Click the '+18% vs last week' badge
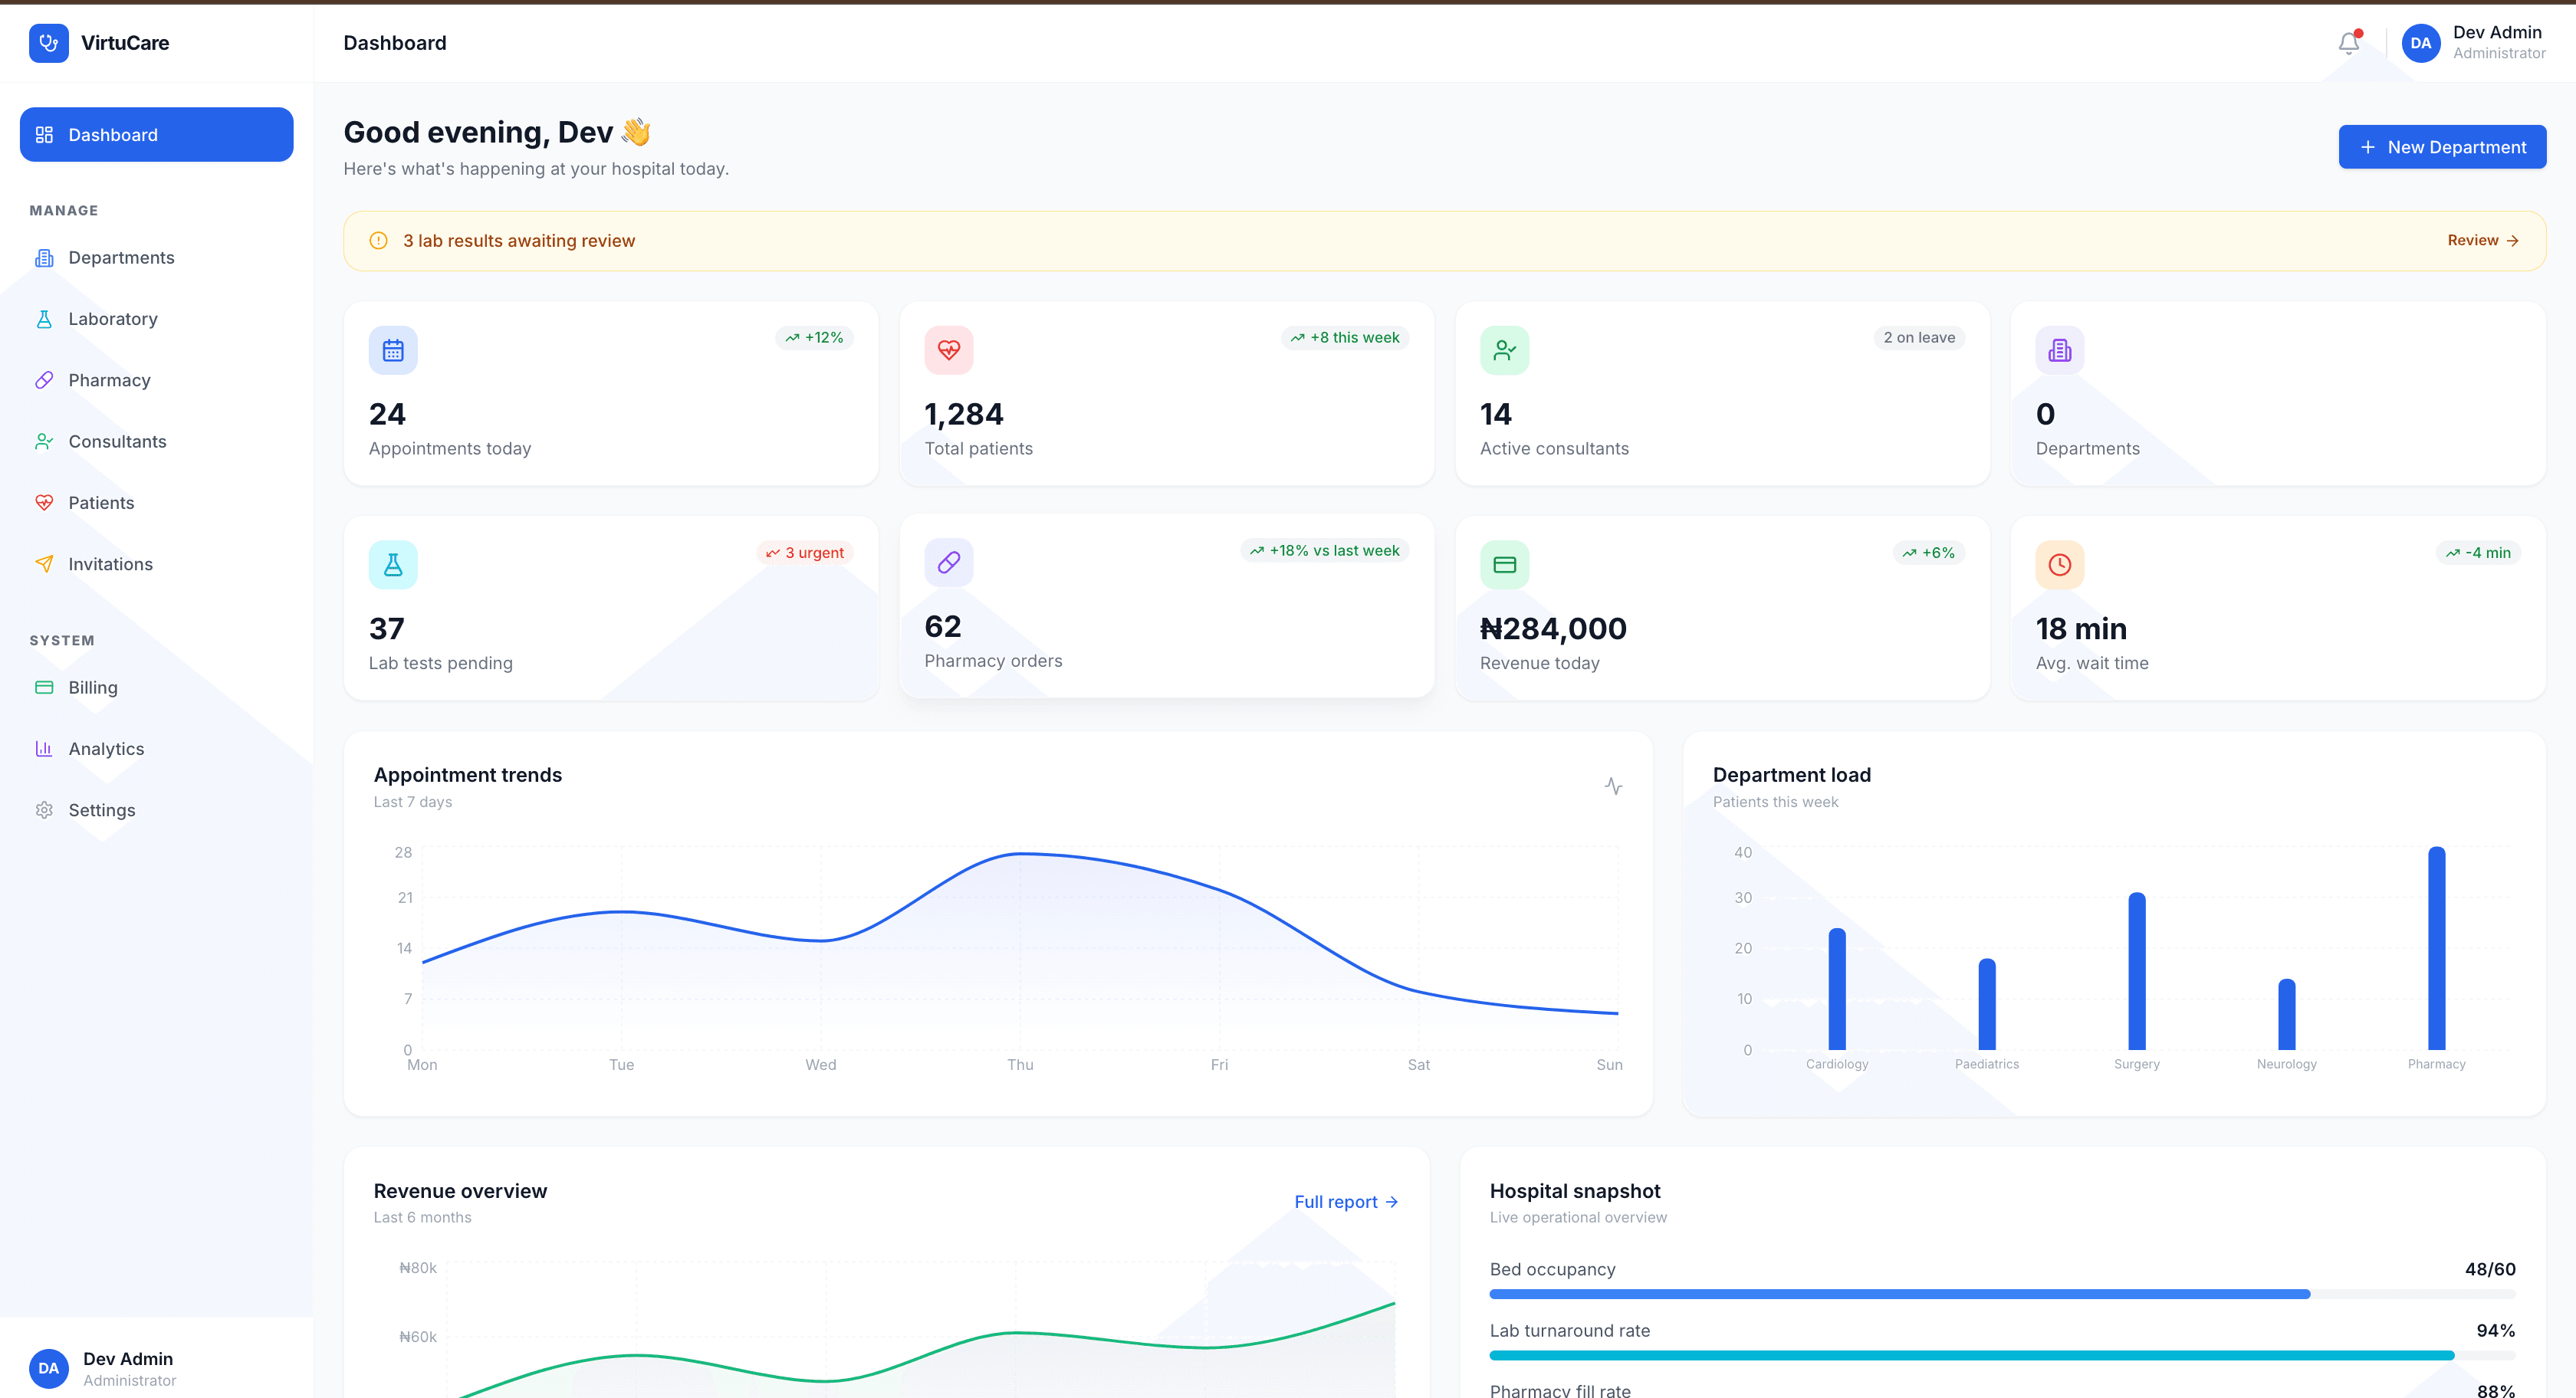 coord(1325,551)
